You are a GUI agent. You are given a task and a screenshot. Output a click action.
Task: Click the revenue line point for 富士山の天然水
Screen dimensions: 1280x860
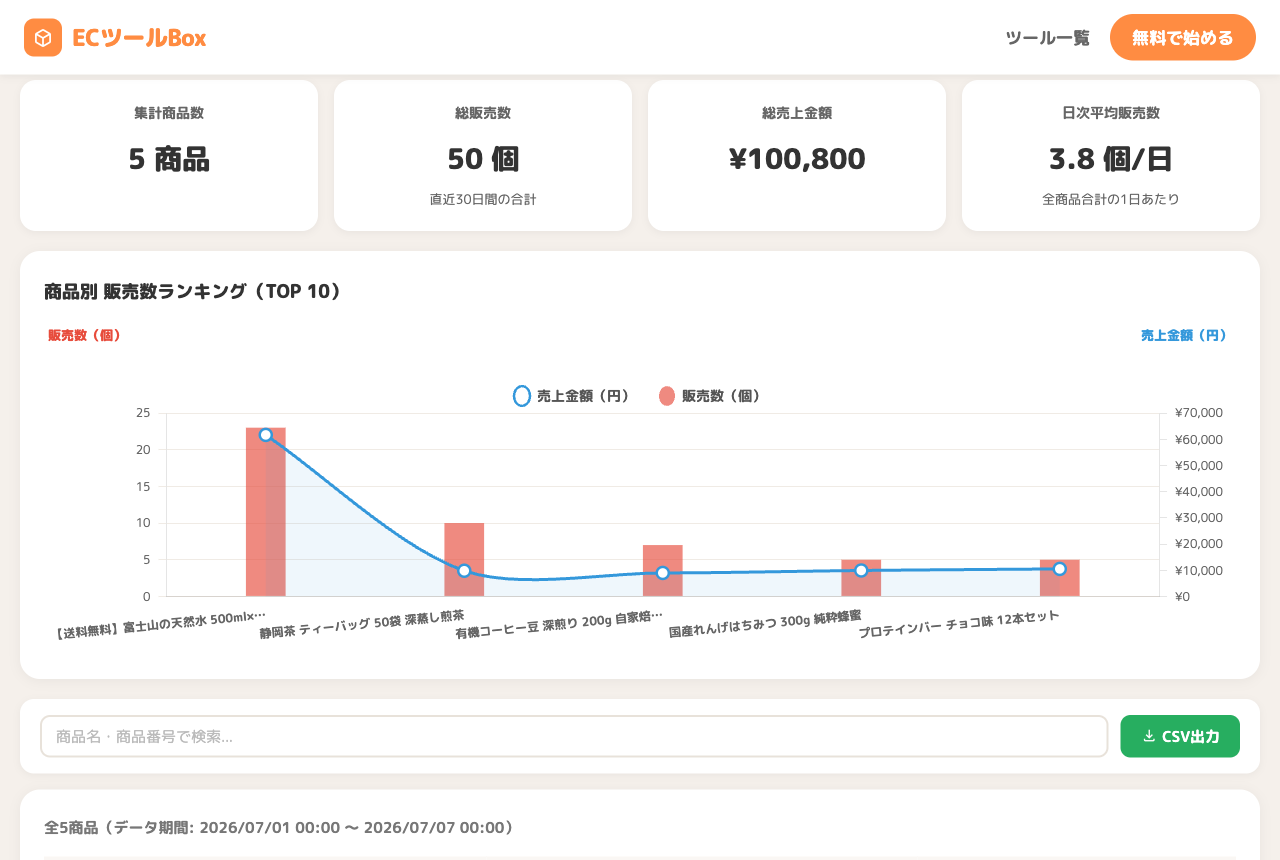(x=266, y=435)
